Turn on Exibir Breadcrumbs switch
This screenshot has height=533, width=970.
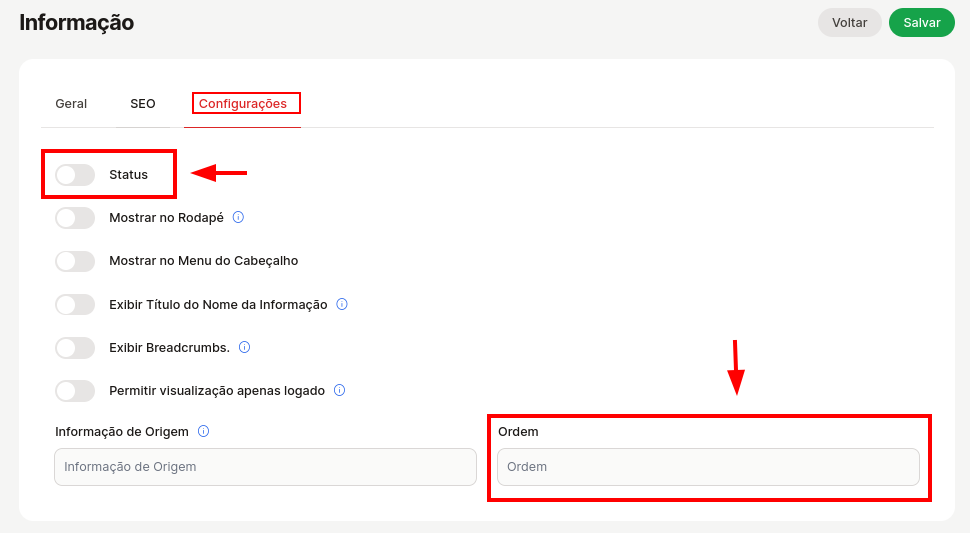click(75, 348)
